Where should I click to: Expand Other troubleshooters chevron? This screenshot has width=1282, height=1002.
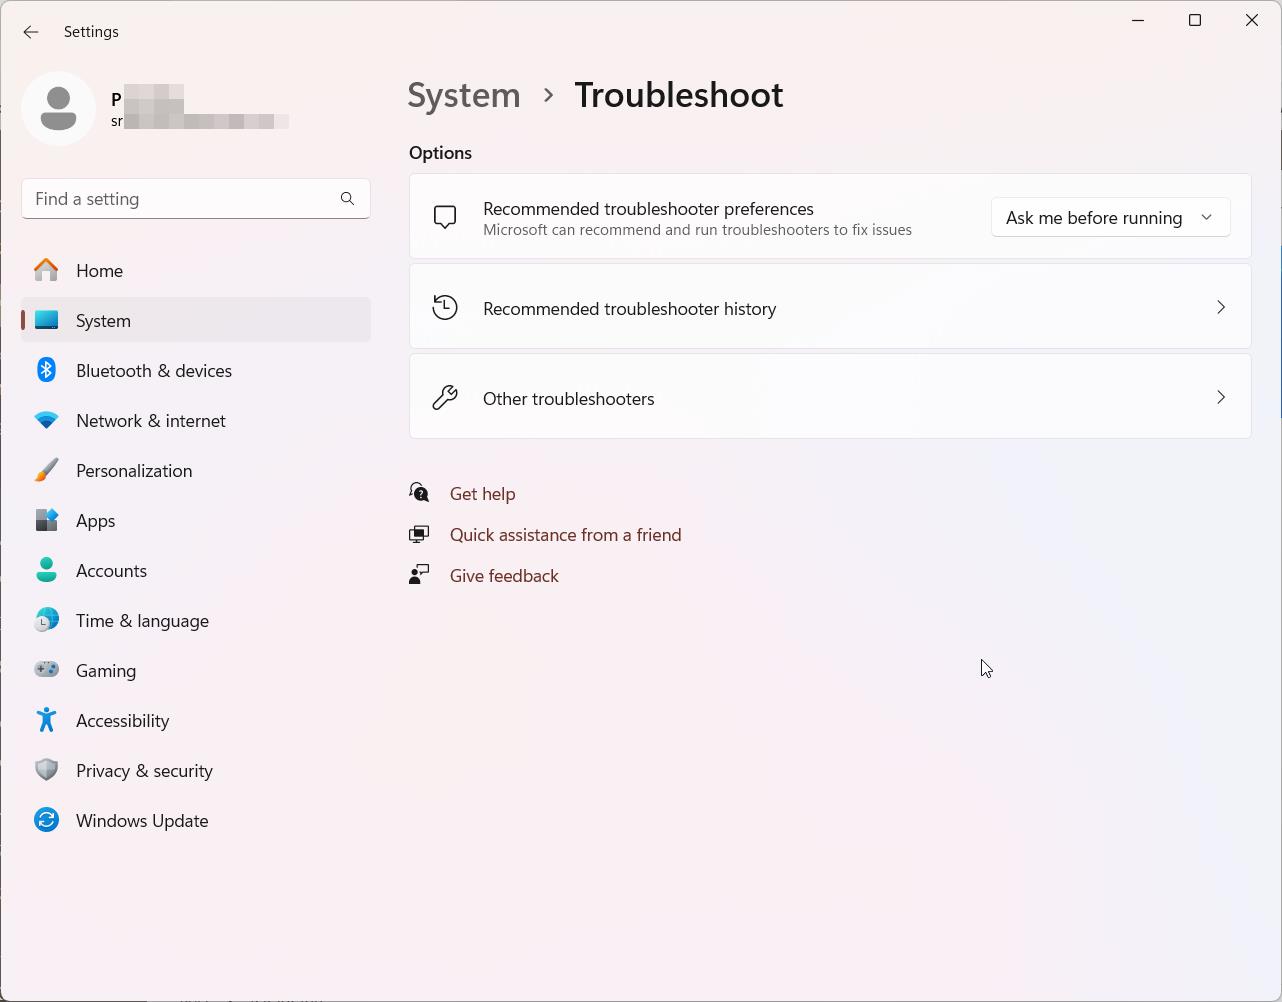coord(1220,397)
